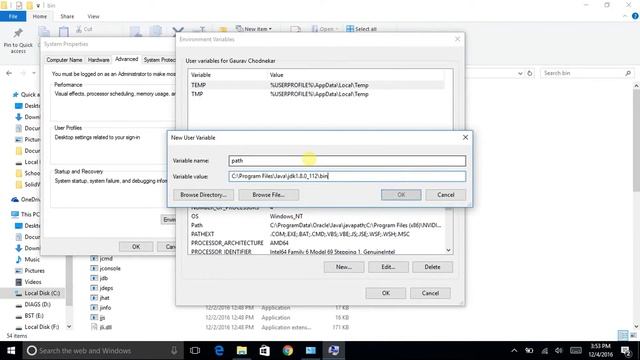The height and width of the screenshot is (360, 640).
Task: Open Windows Start button
Action: (11, 351)
